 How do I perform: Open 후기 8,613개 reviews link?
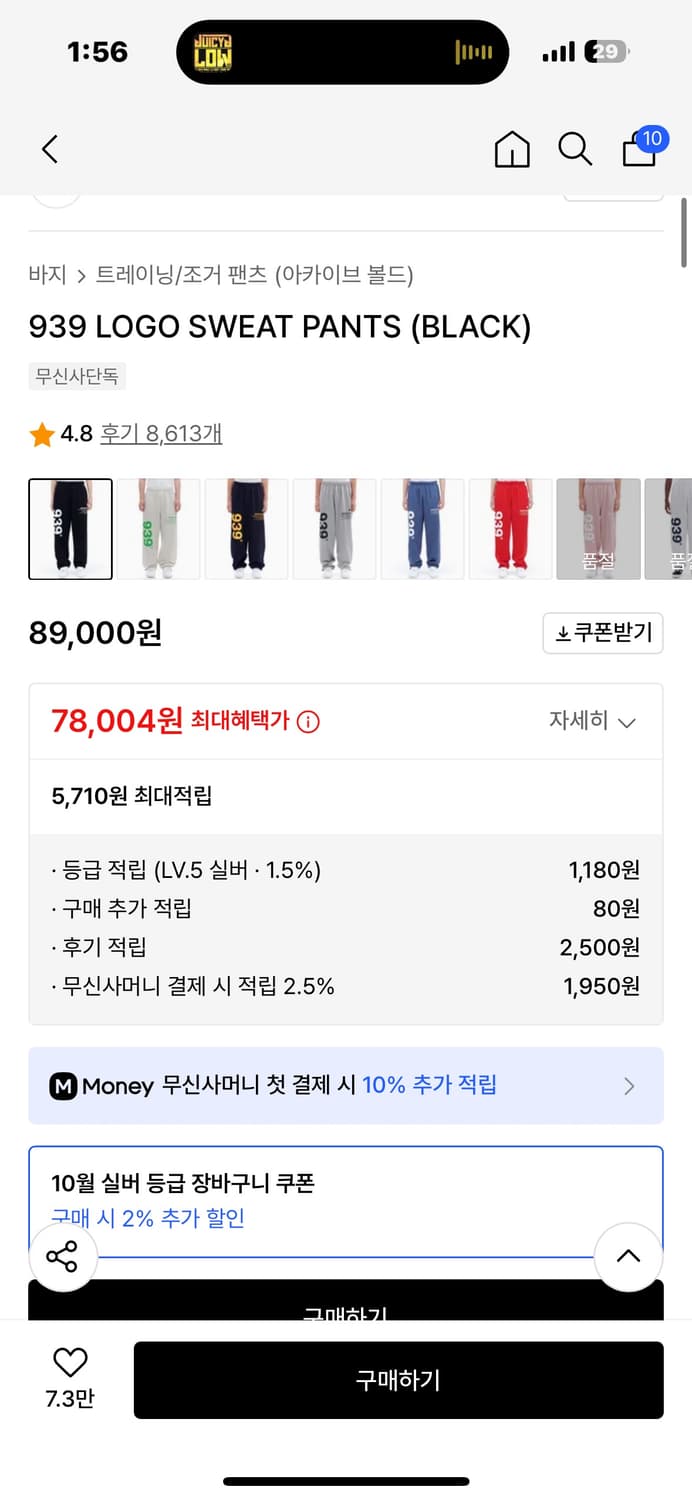coord(161,434)
